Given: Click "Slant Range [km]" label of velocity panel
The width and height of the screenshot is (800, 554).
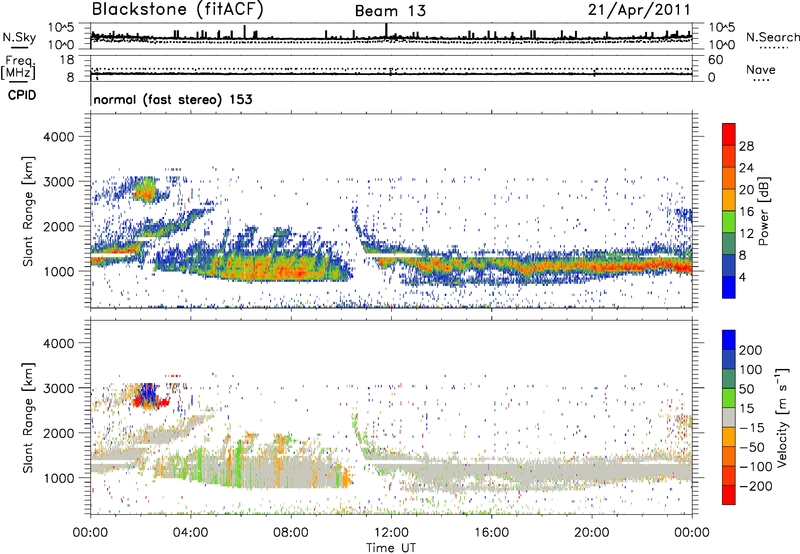Looking at the screenshot, I should [x=28, y=418].
